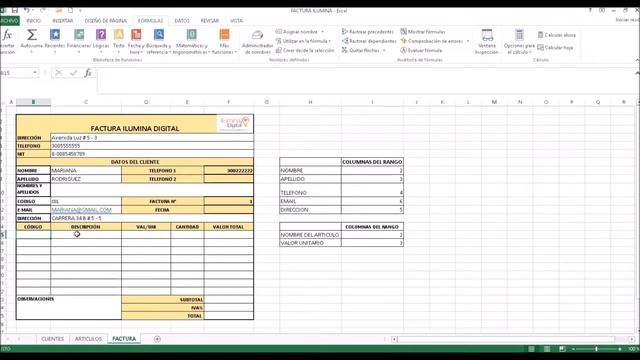Viewport: 640px width, 360px height.
Task: Switch to the DISEÑO DE PÁGINA tab
Action: tap(106, 20)
